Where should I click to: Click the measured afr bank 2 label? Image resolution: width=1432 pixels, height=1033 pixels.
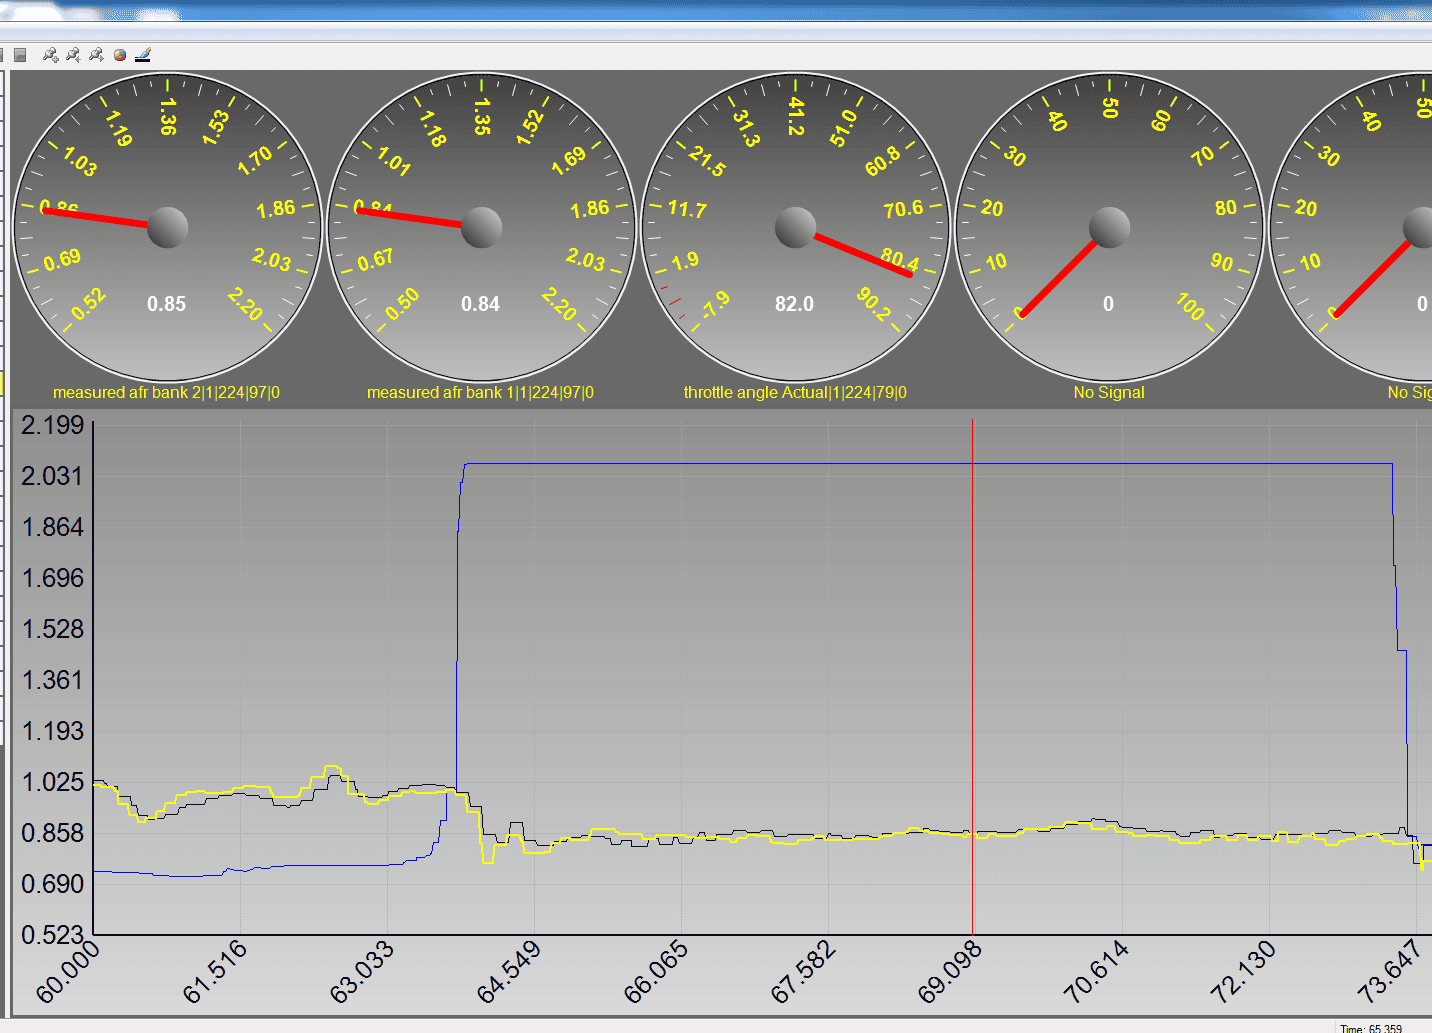click(x=166, y=392)
